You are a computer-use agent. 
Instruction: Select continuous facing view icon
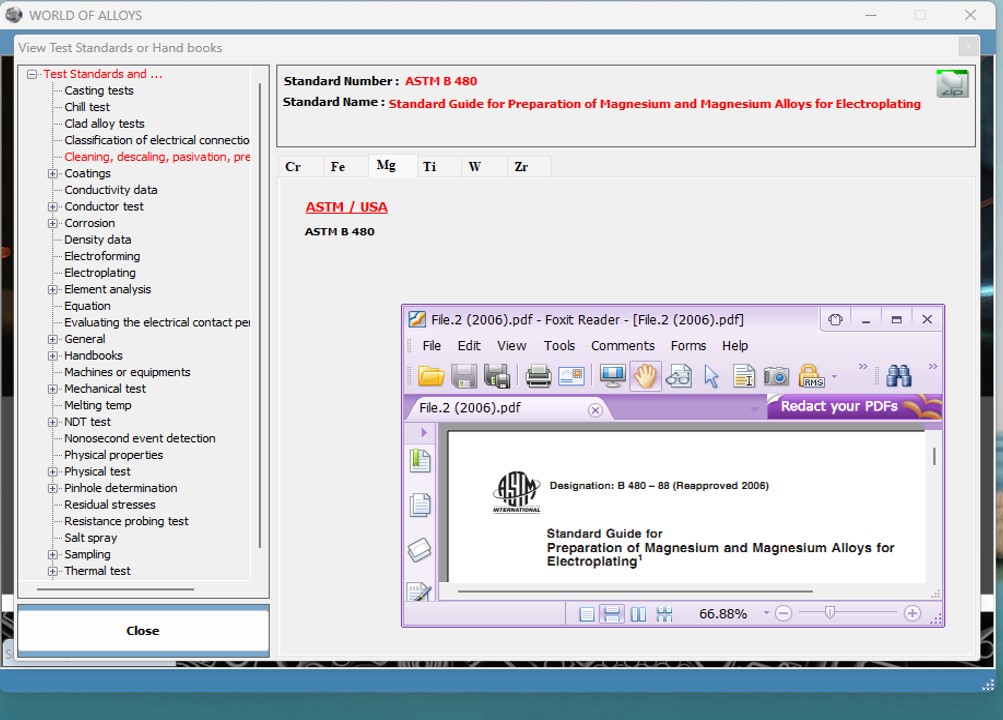click(665, 614)
